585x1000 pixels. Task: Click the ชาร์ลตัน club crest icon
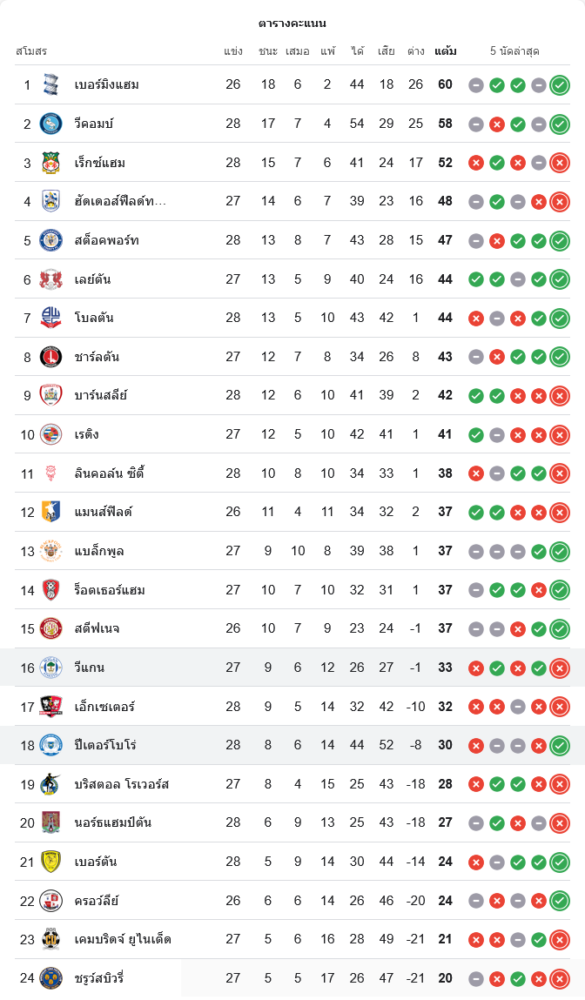51,357
